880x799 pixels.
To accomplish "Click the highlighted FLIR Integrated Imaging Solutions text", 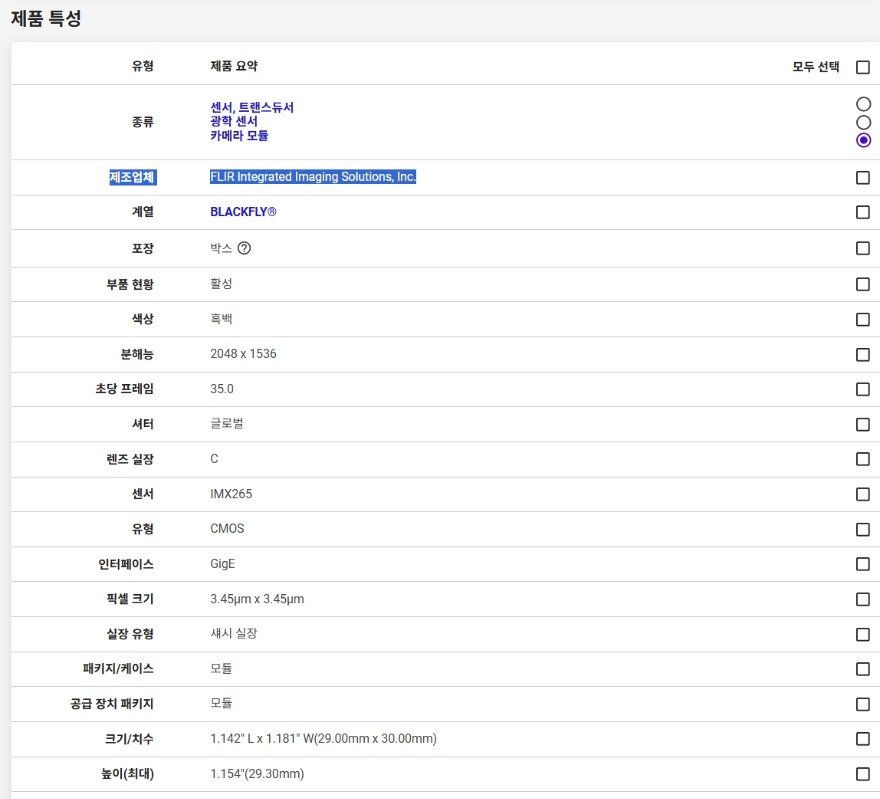I will click(x=312, y=177).
